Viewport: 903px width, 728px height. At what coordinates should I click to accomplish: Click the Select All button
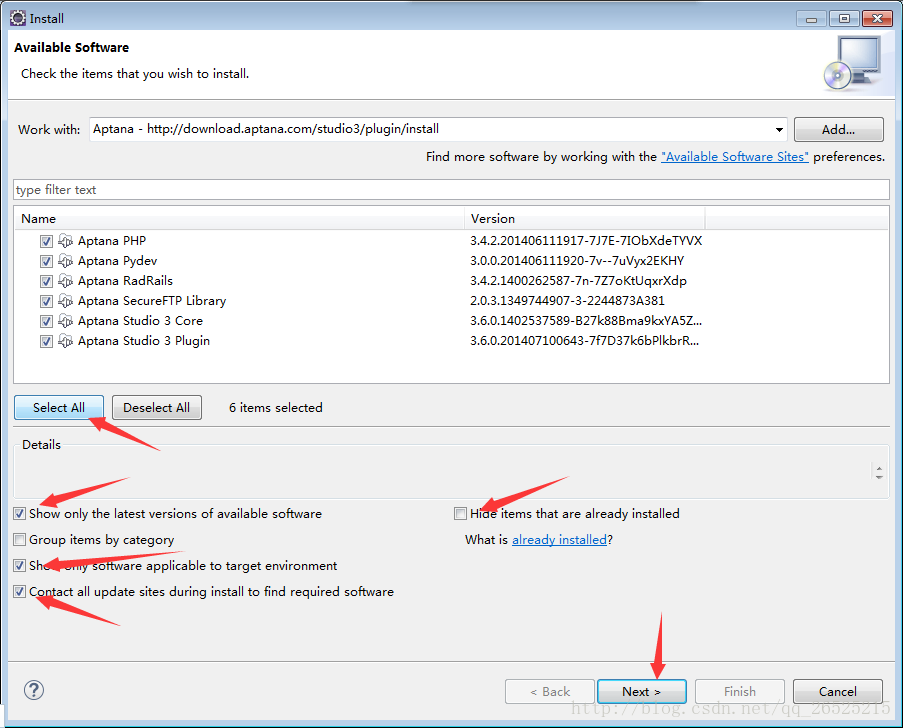[x=59, y=408]
